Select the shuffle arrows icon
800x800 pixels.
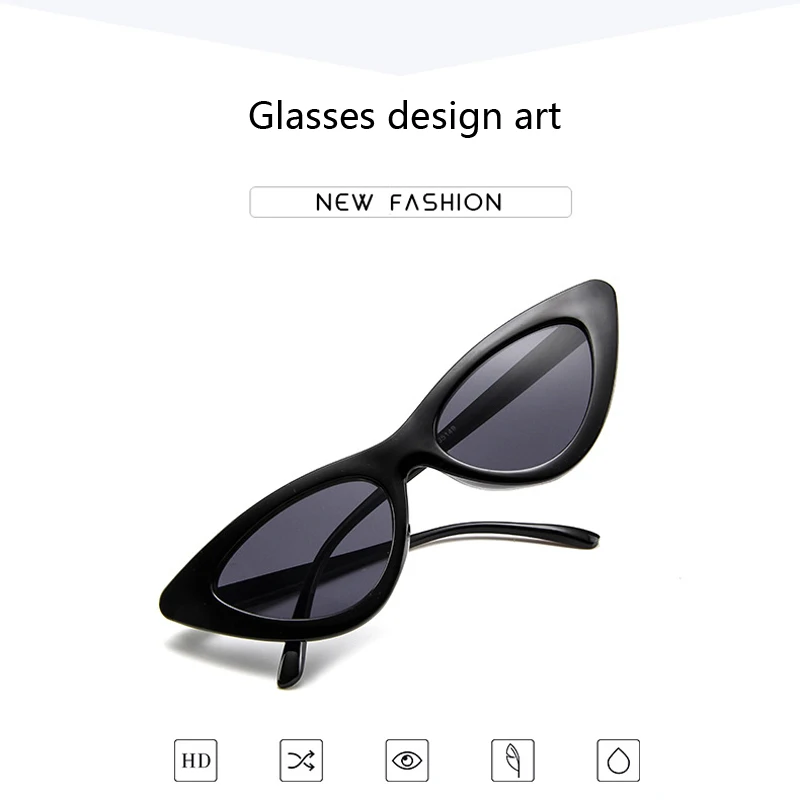[301, 760]
